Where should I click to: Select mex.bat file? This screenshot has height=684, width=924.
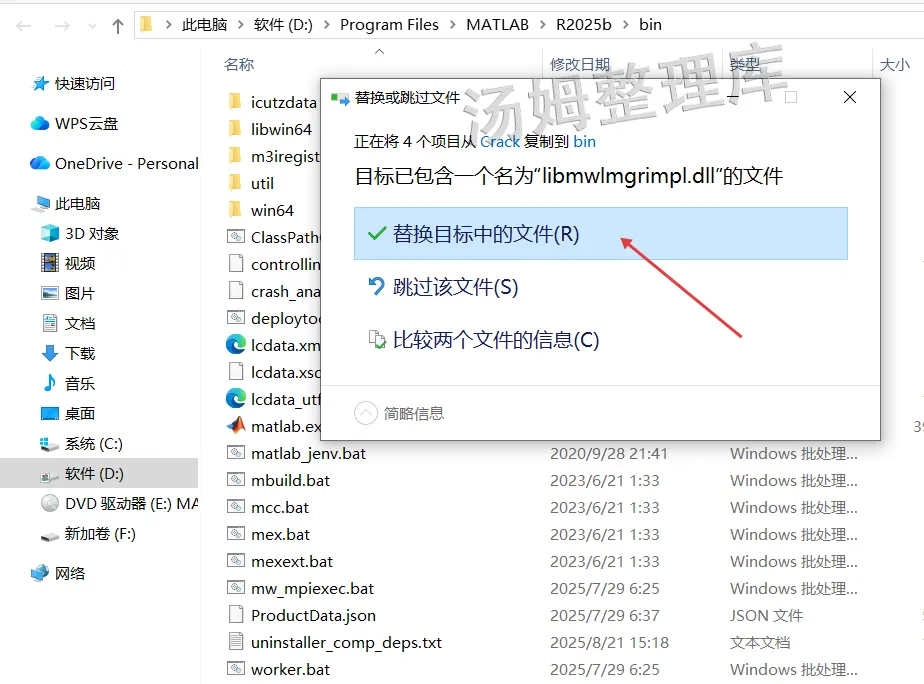[280, 535]
